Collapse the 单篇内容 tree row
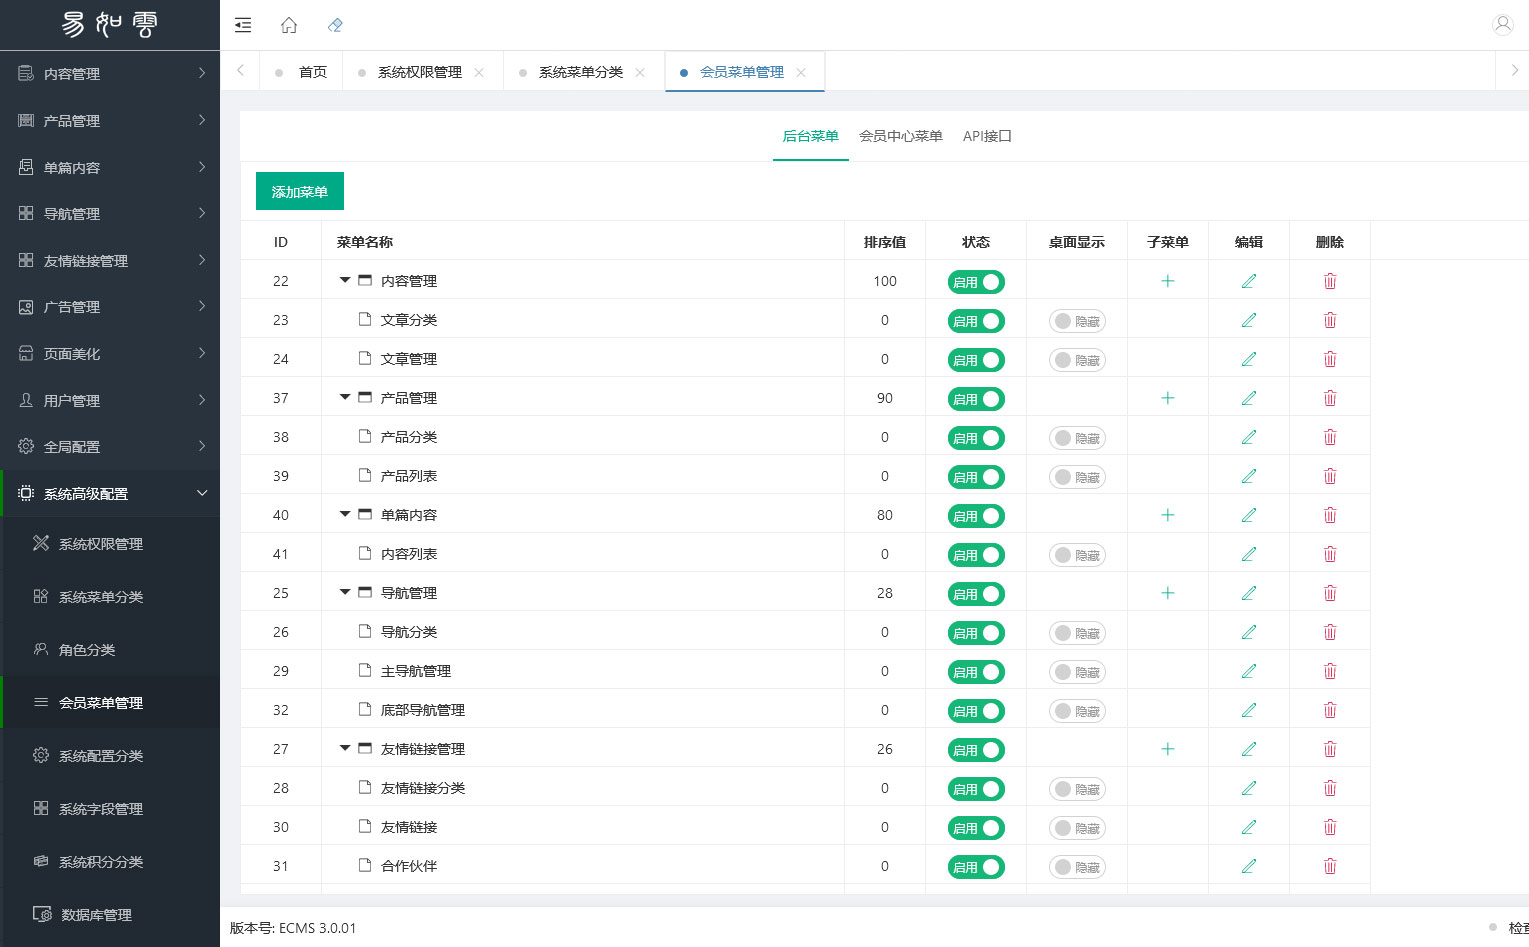Image resolution: width=1529 pixels, height=947 pixels. 345,515
